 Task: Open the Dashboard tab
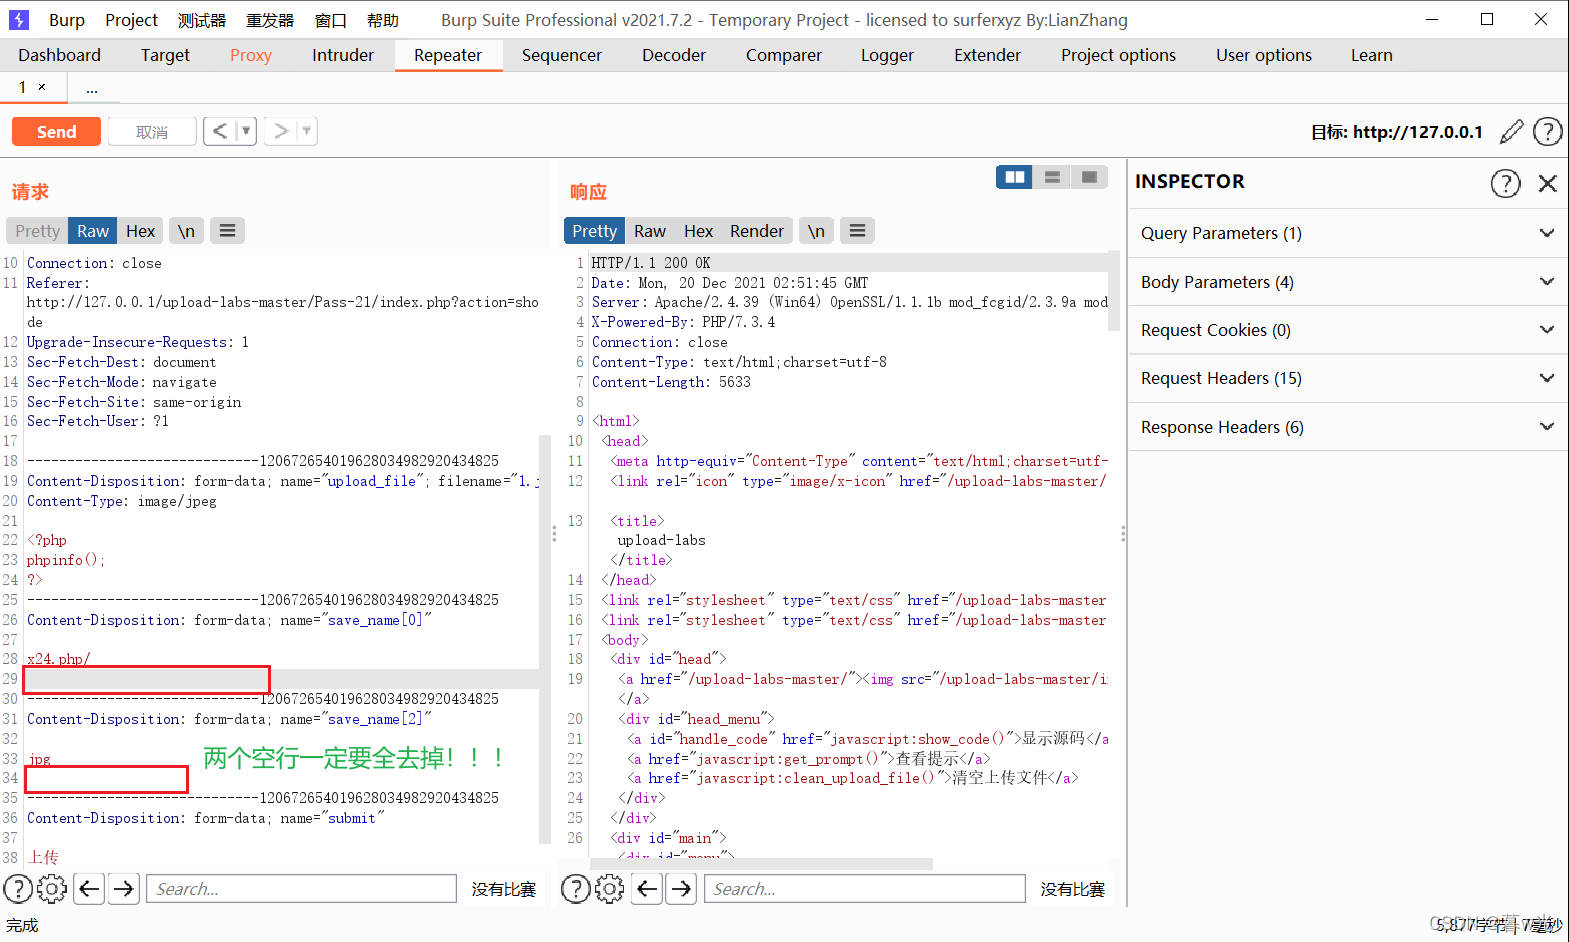pos(59,55)
